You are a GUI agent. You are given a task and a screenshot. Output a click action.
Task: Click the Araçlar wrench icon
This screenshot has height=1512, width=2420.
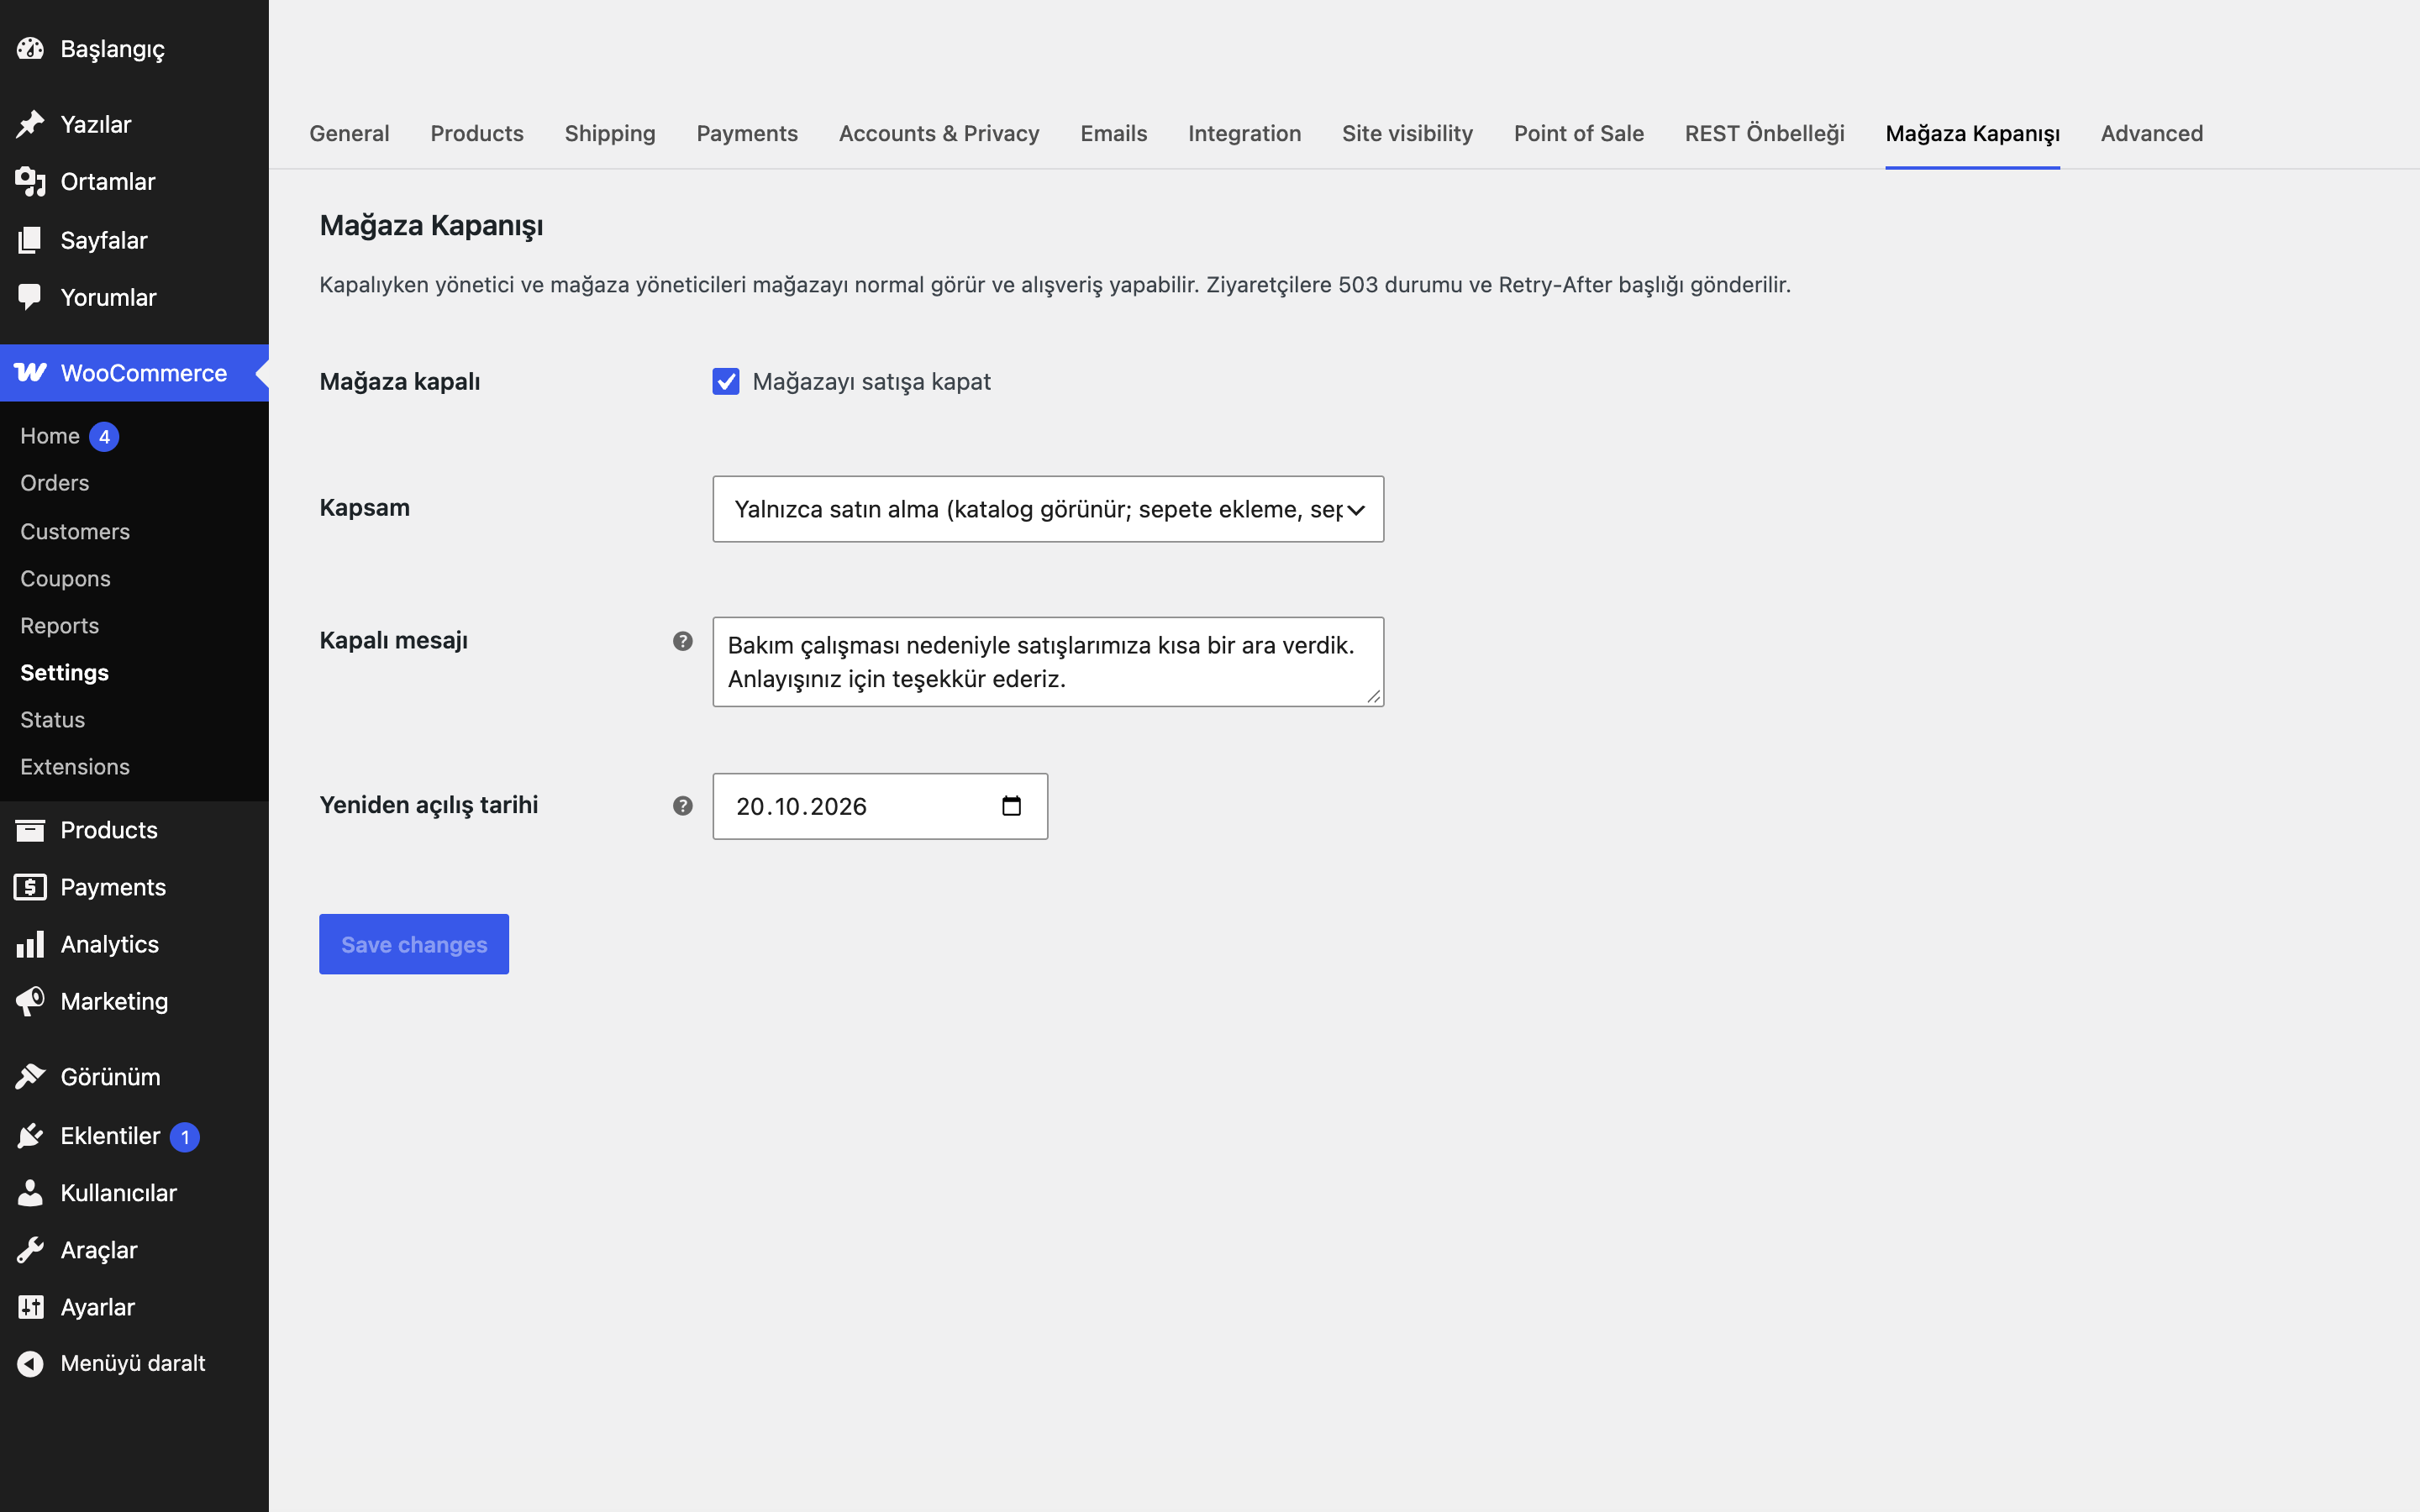pyautogui.click(x=30, y=1249)
